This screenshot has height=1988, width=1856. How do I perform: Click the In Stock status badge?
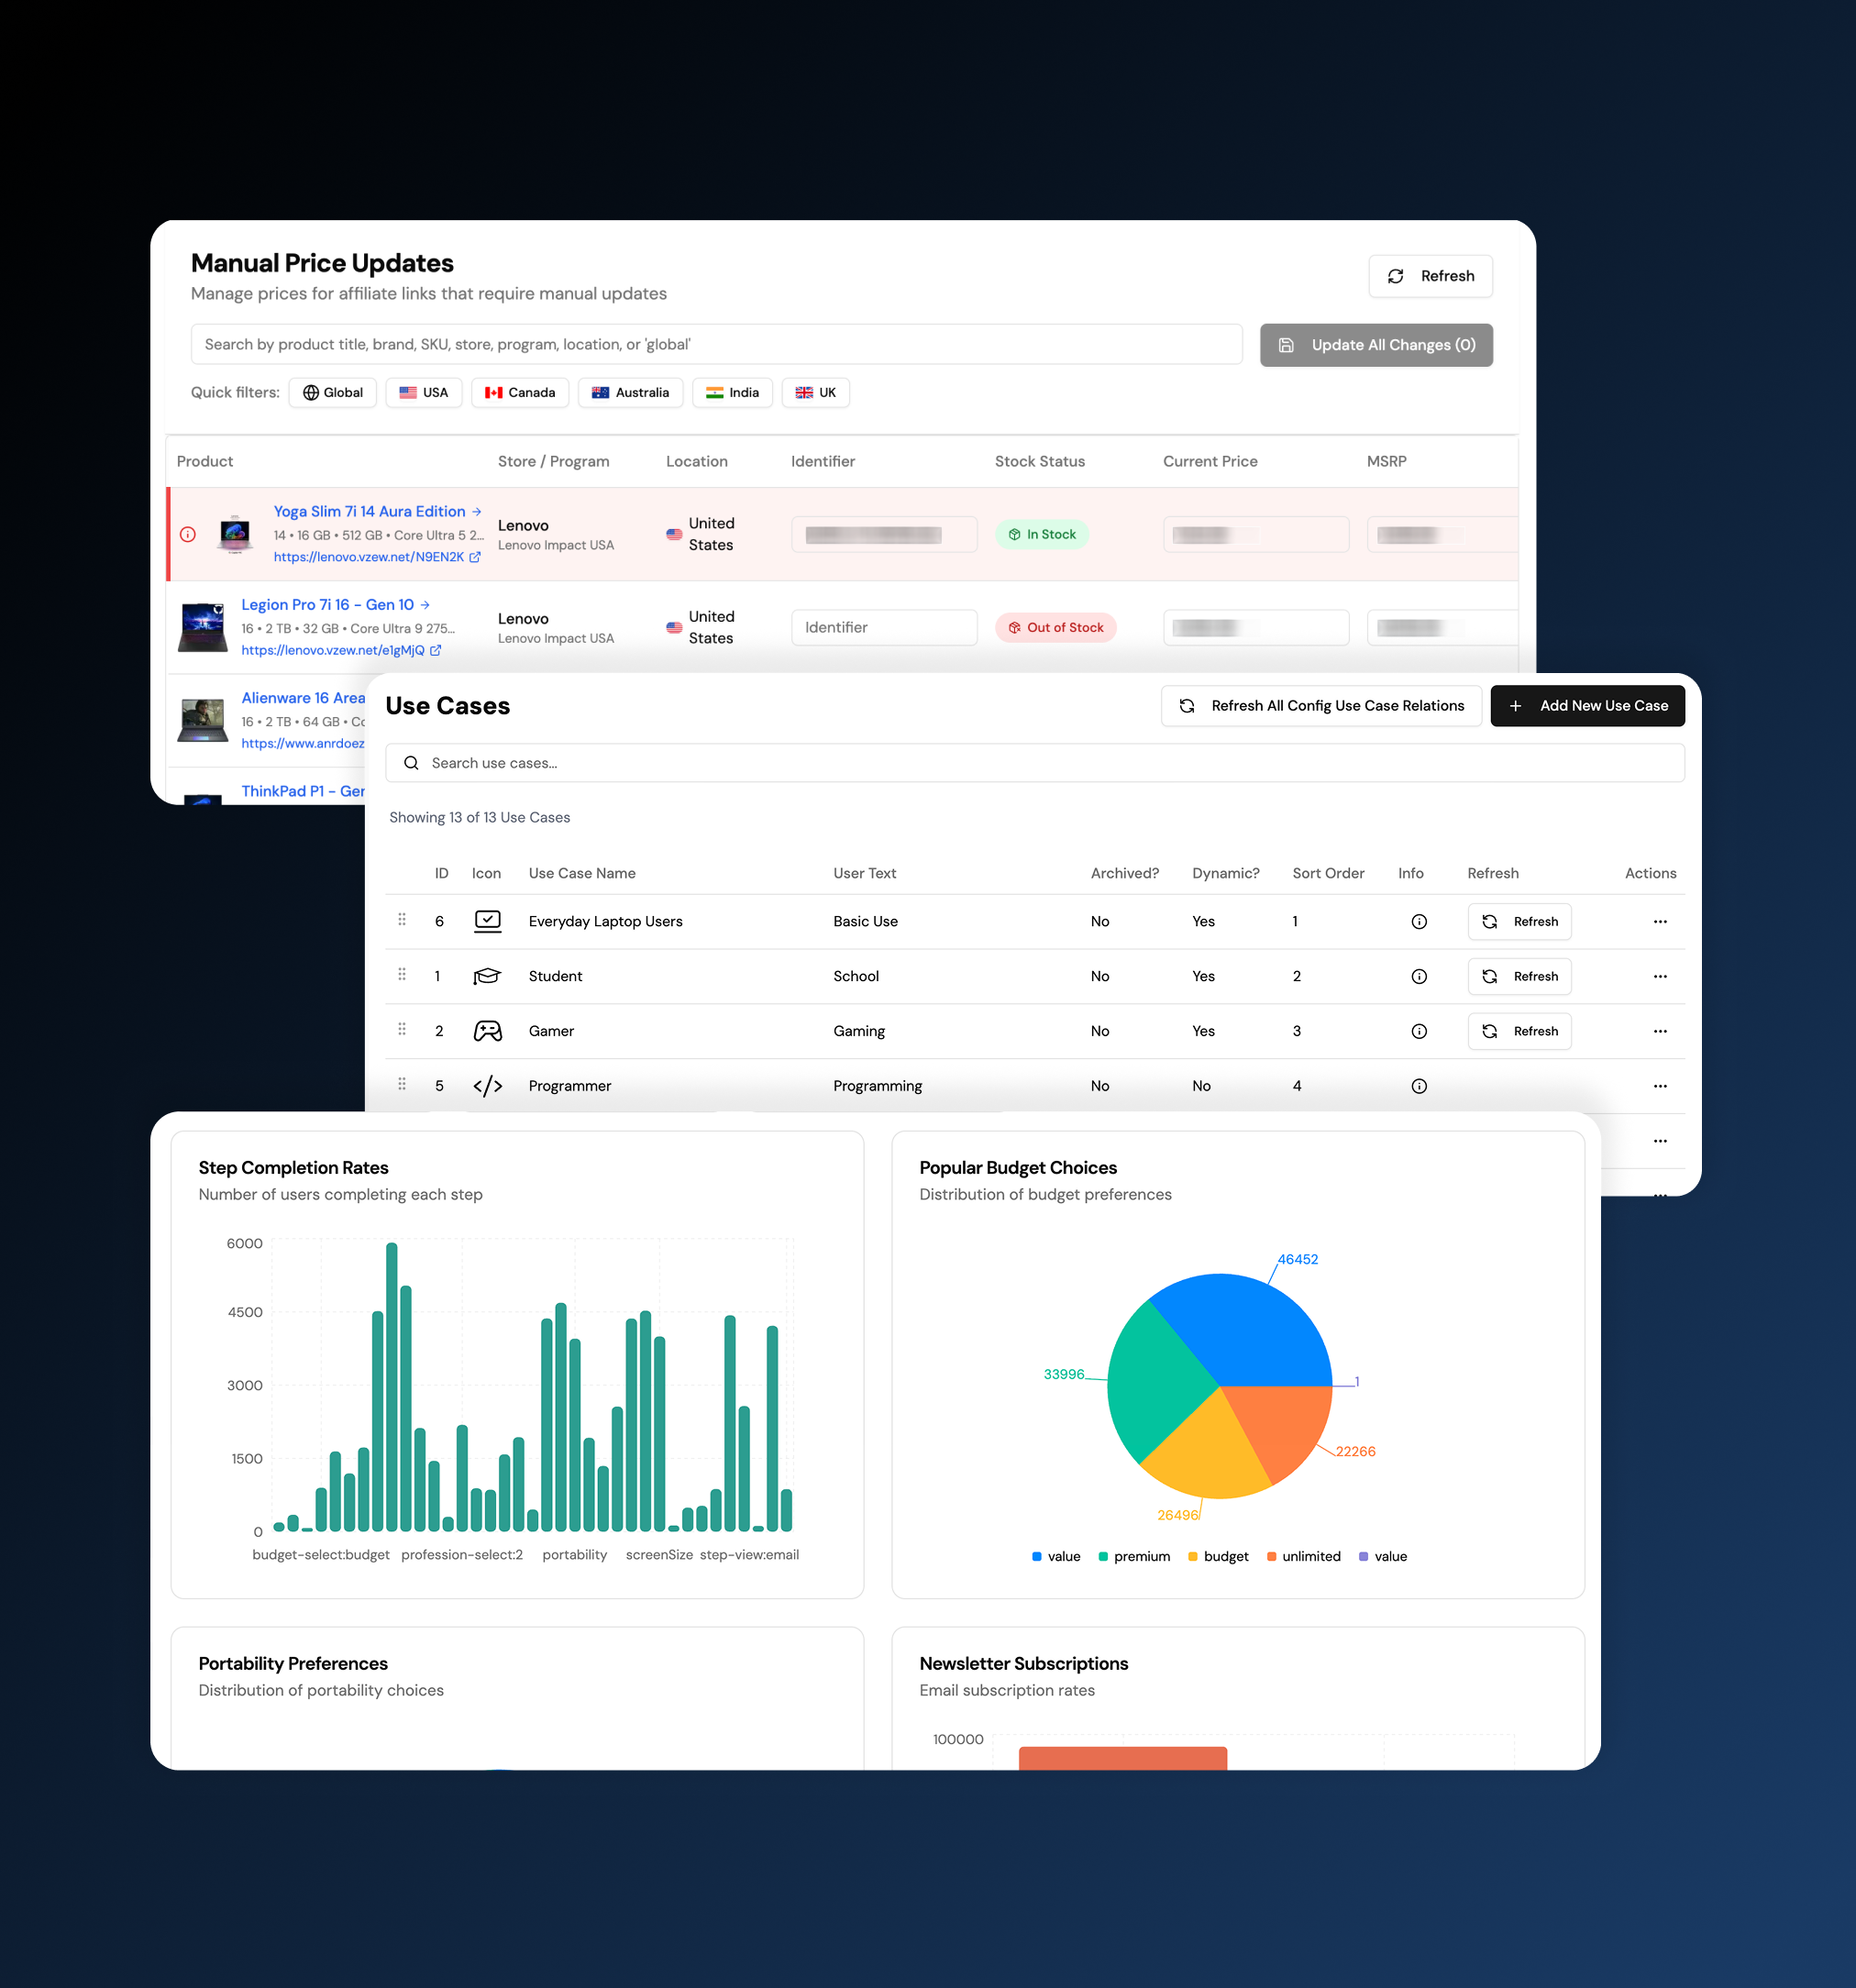[1042, 534]
